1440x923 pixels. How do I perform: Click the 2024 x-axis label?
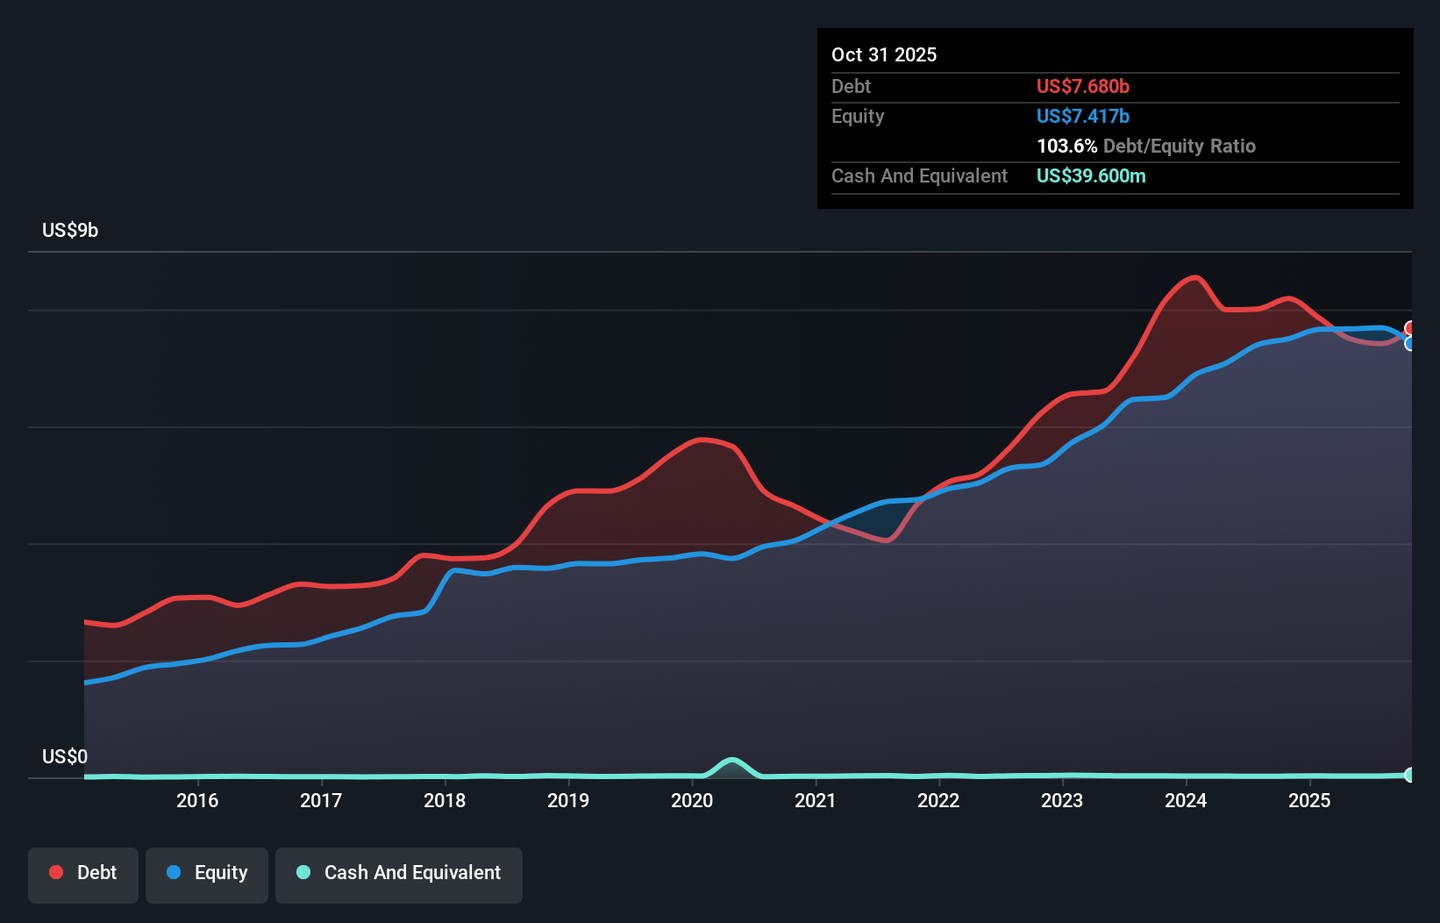pos(1186,800)
